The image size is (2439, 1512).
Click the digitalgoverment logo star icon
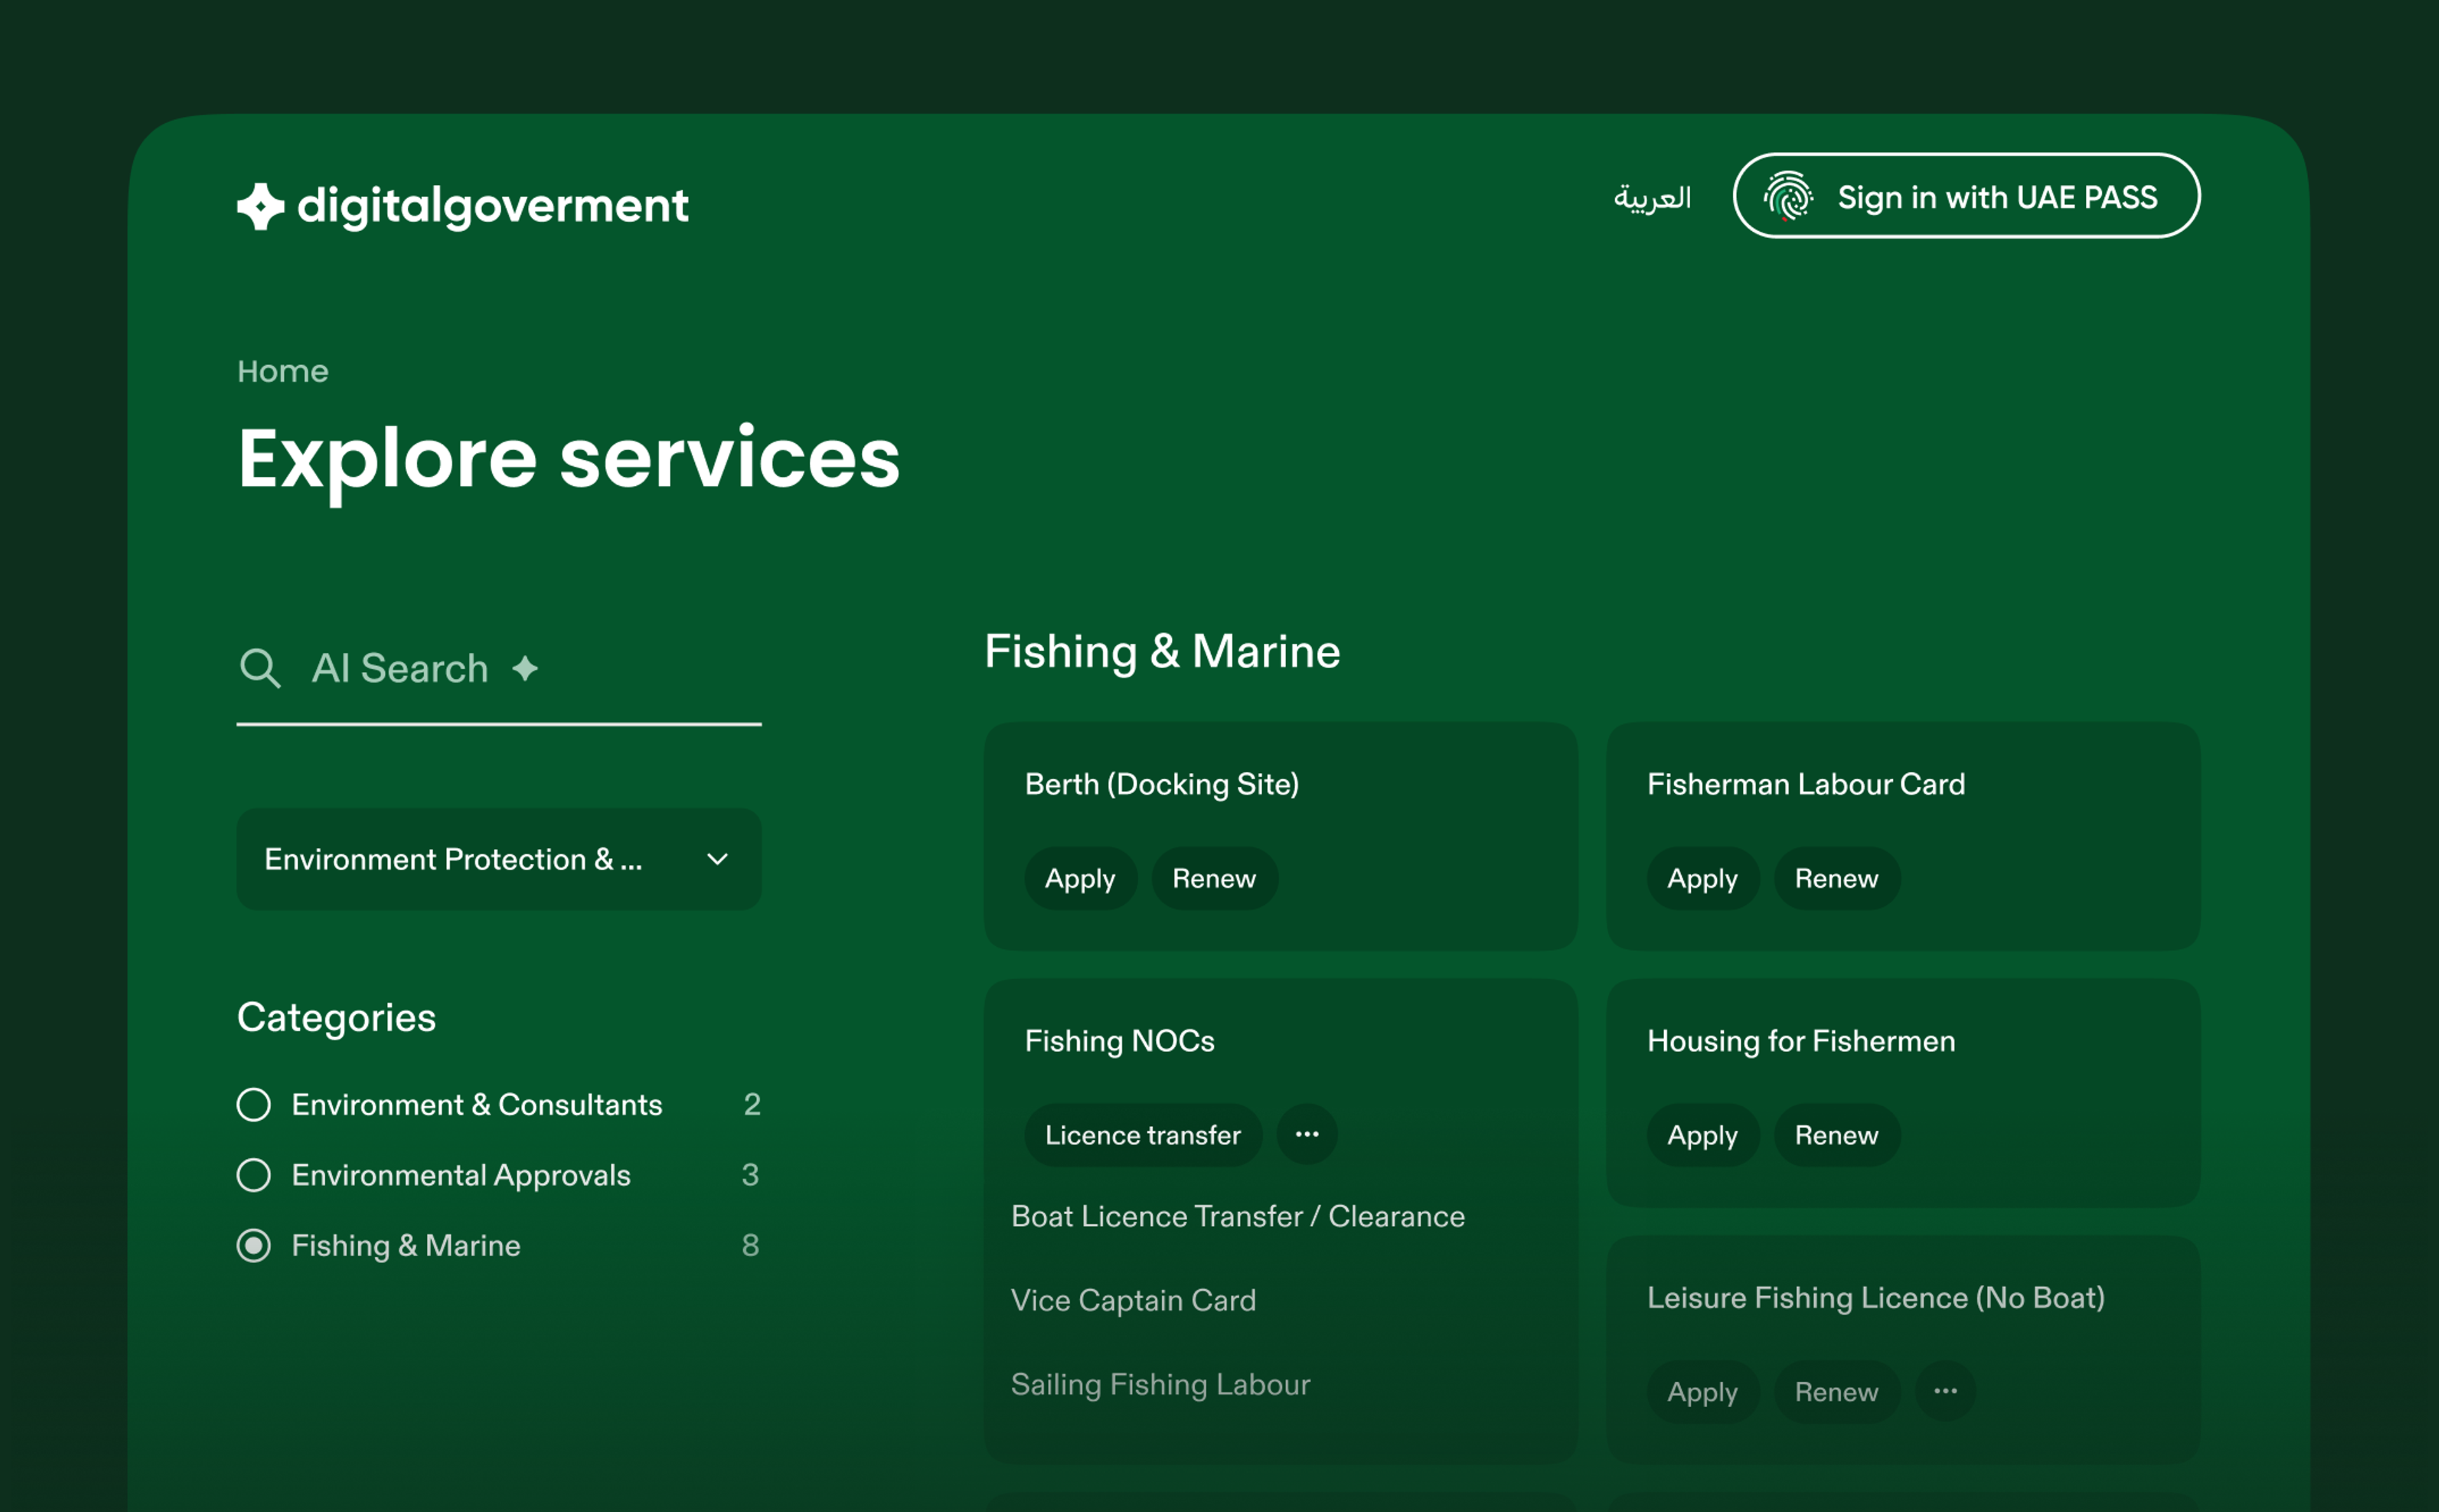point(260,206)
